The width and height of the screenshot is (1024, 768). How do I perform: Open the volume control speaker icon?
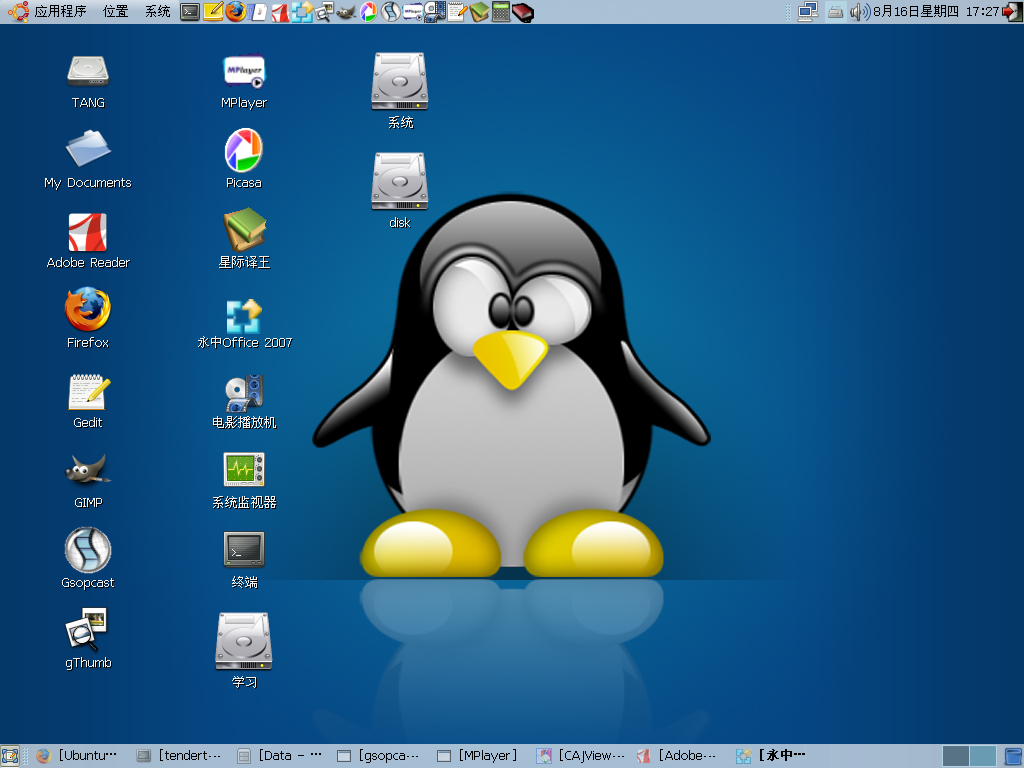pos(860,12)
